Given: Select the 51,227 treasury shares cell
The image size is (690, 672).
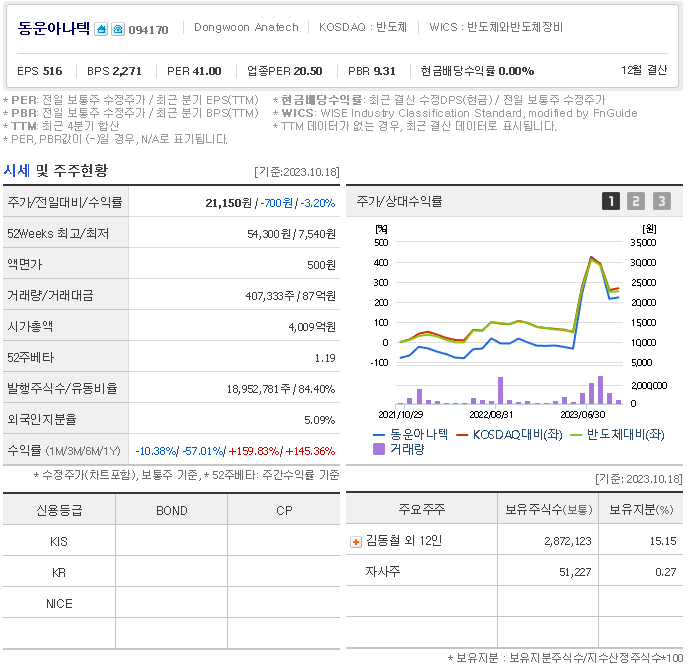Looking at the screenshot, I should click(x=575, y=572).
